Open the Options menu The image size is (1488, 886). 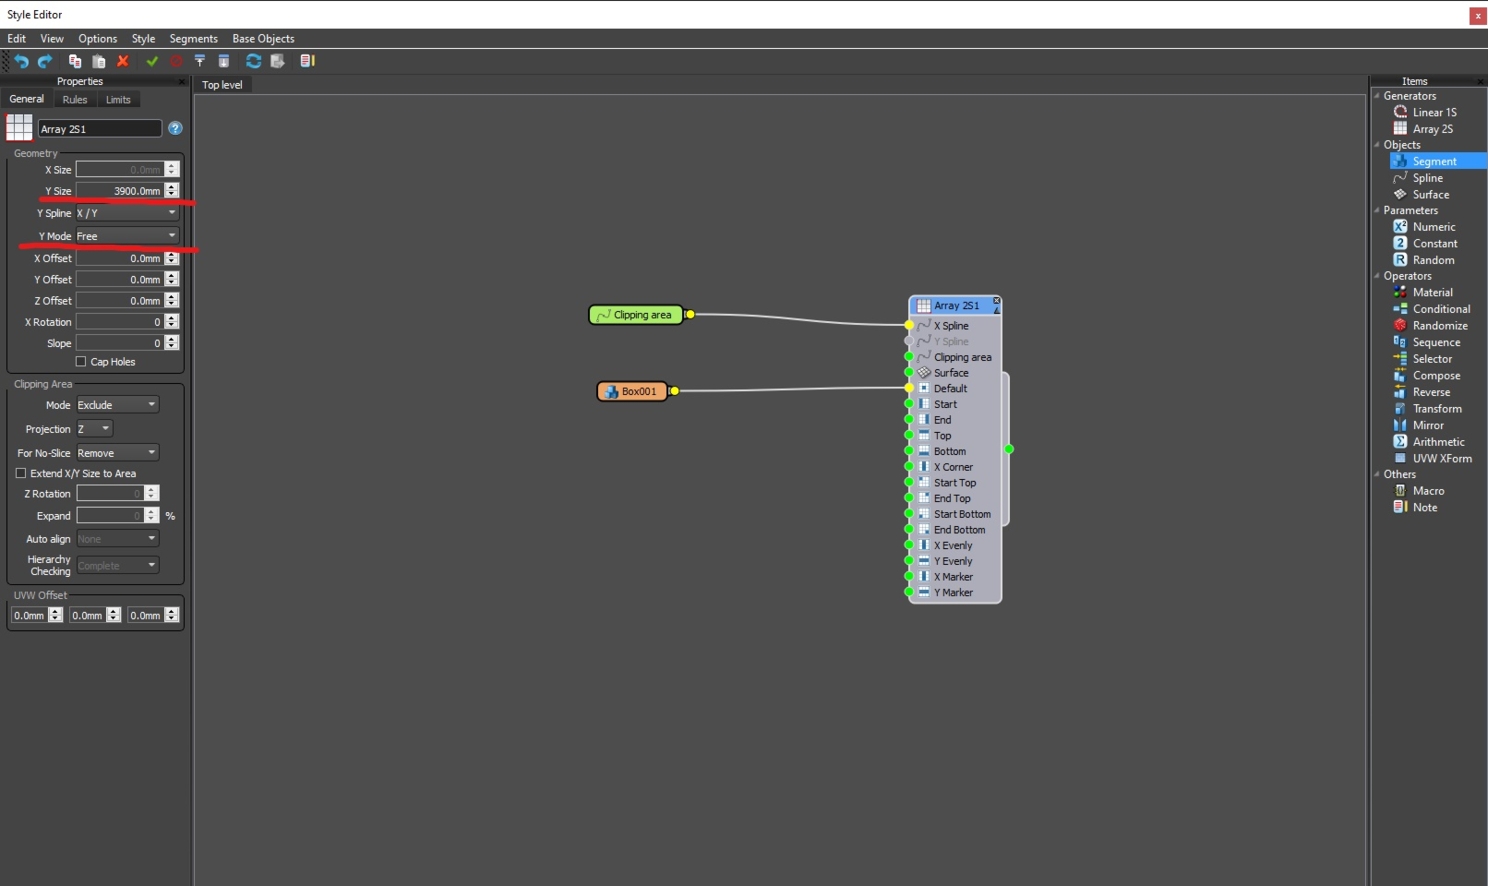coord(98,39)
